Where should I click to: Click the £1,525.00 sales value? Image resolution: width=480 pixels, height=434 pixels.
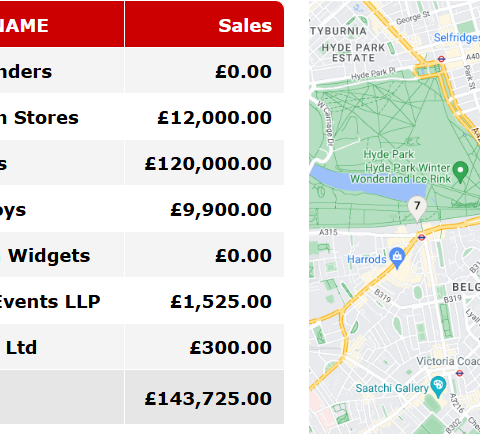tap(221, 302)
